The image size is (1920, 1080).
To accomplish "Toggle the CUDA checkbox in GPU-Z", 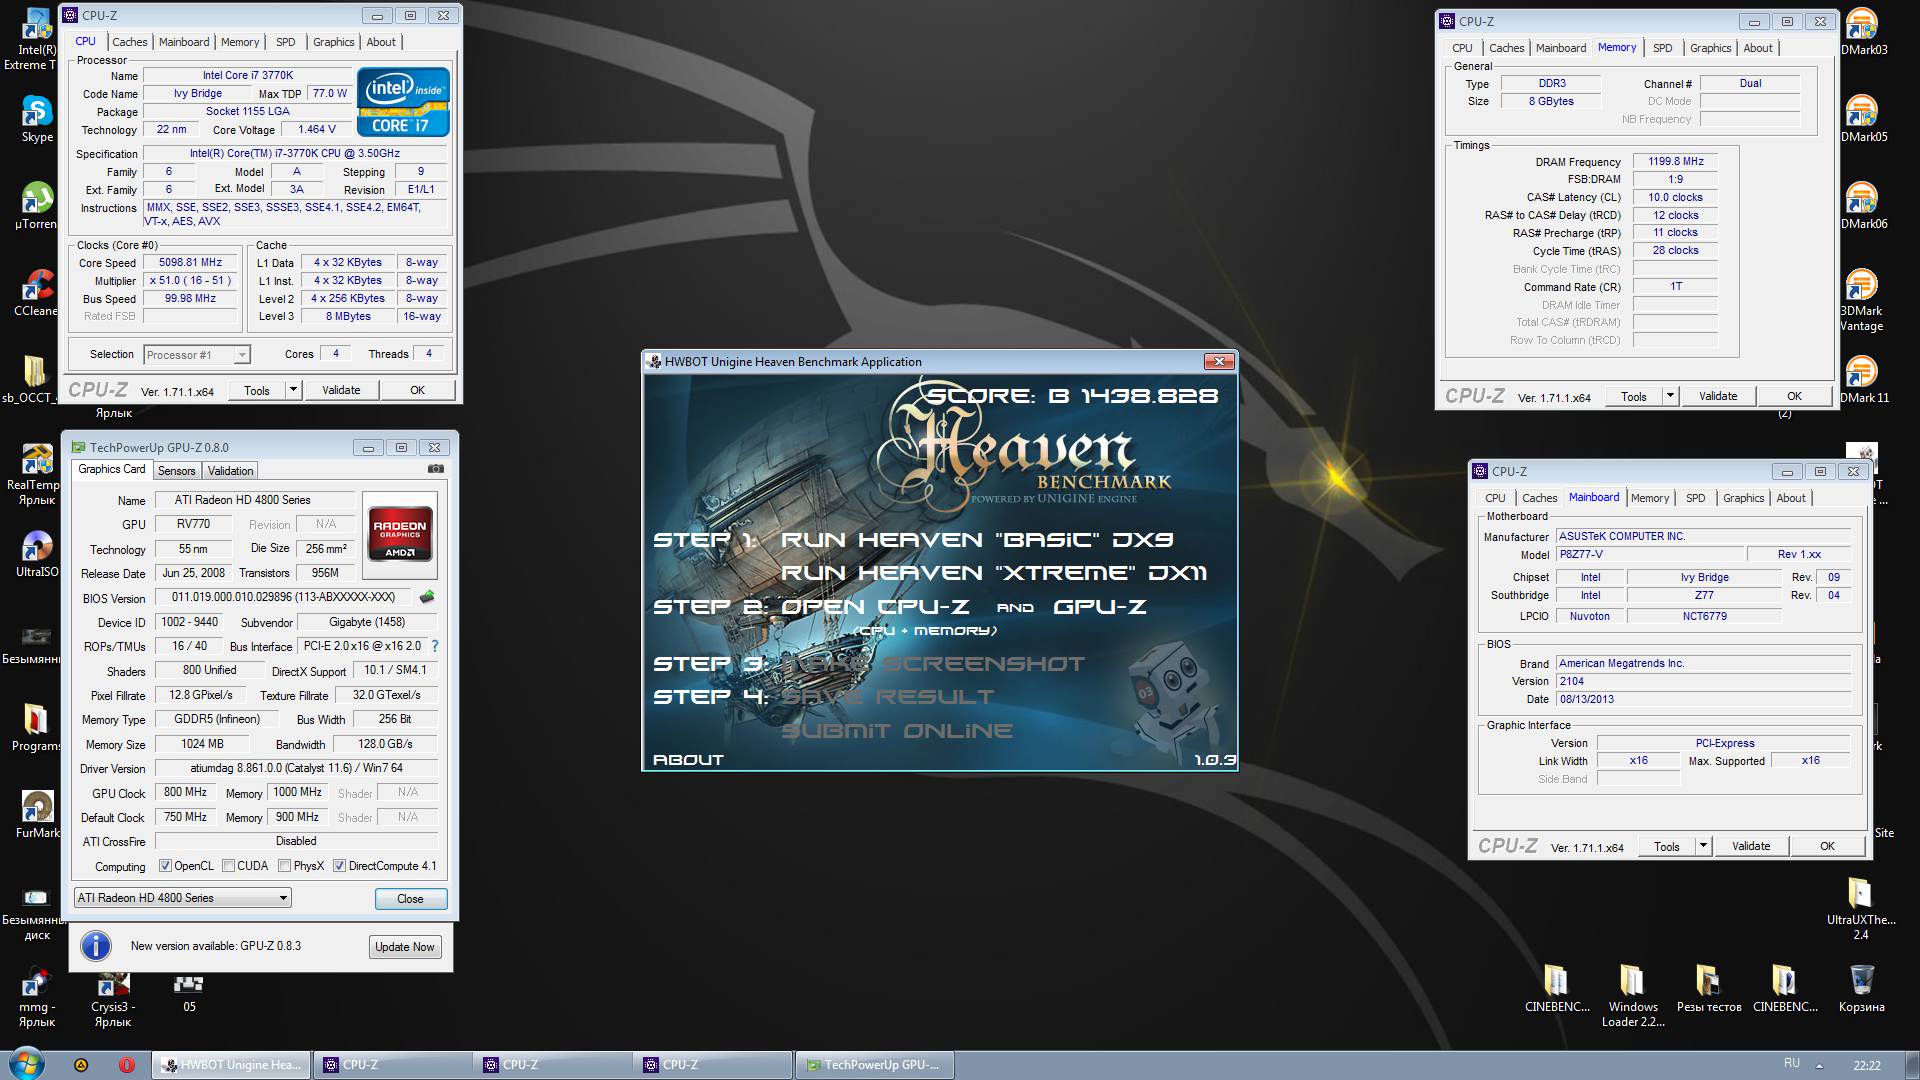I will coord(228,866).
